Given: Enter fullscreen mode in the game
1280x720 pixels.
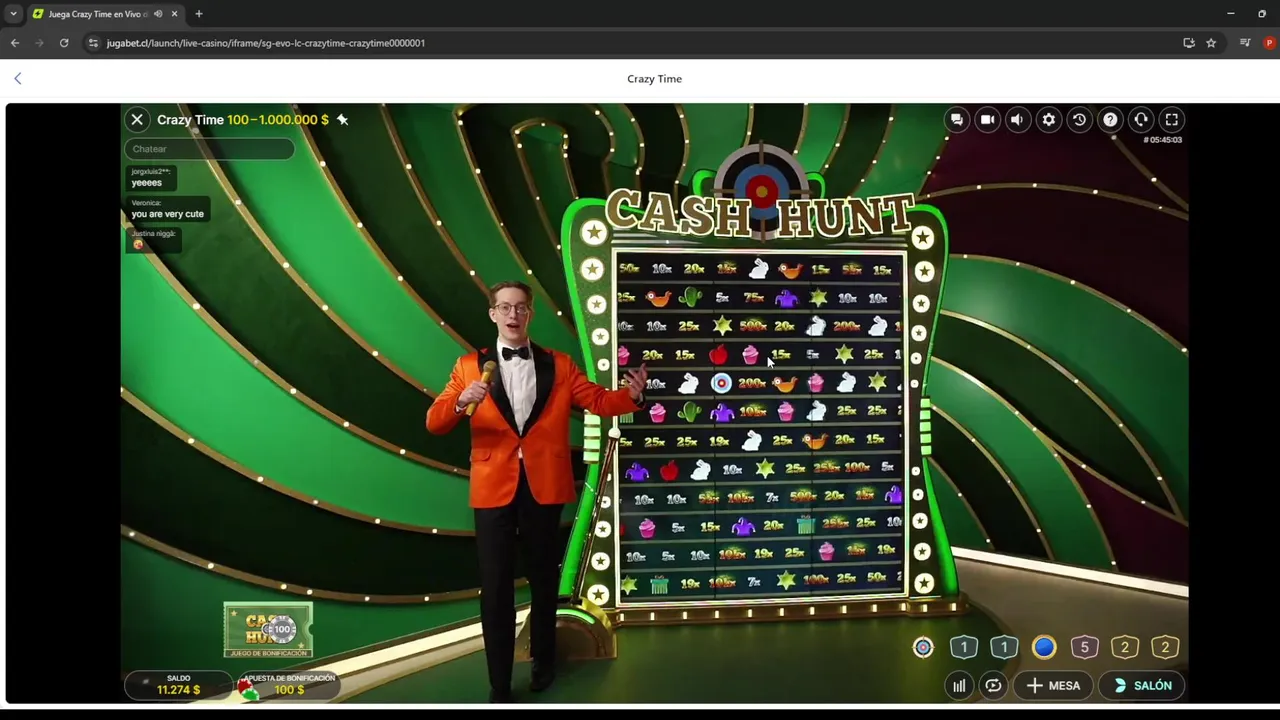Looking at the screenshot, I should click(x=1172, y=120).
